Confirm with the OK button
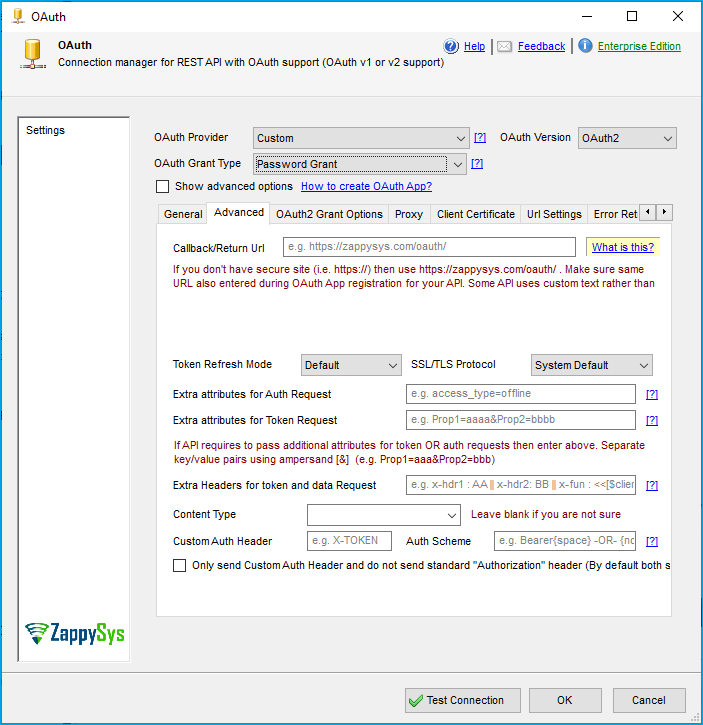The image size is (703, 725). [x=565, y=700]
